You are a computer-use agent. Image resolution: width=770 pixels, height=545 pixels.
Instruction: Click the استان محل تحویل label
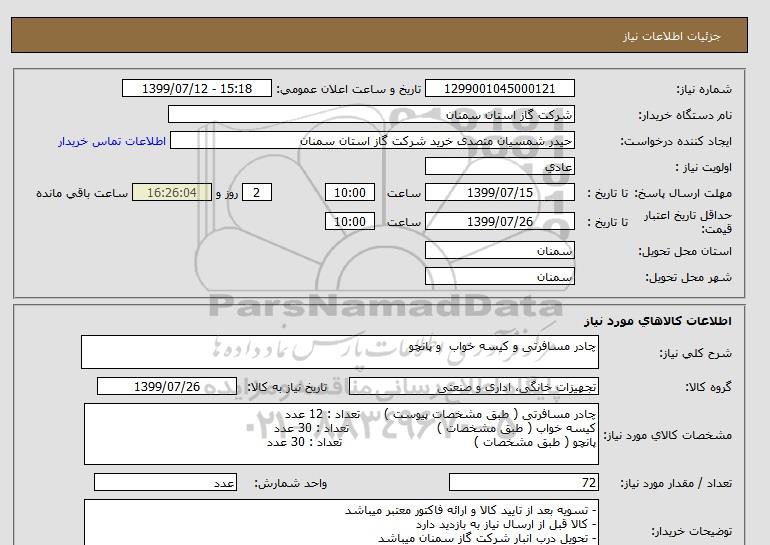[x=685, y=251]
